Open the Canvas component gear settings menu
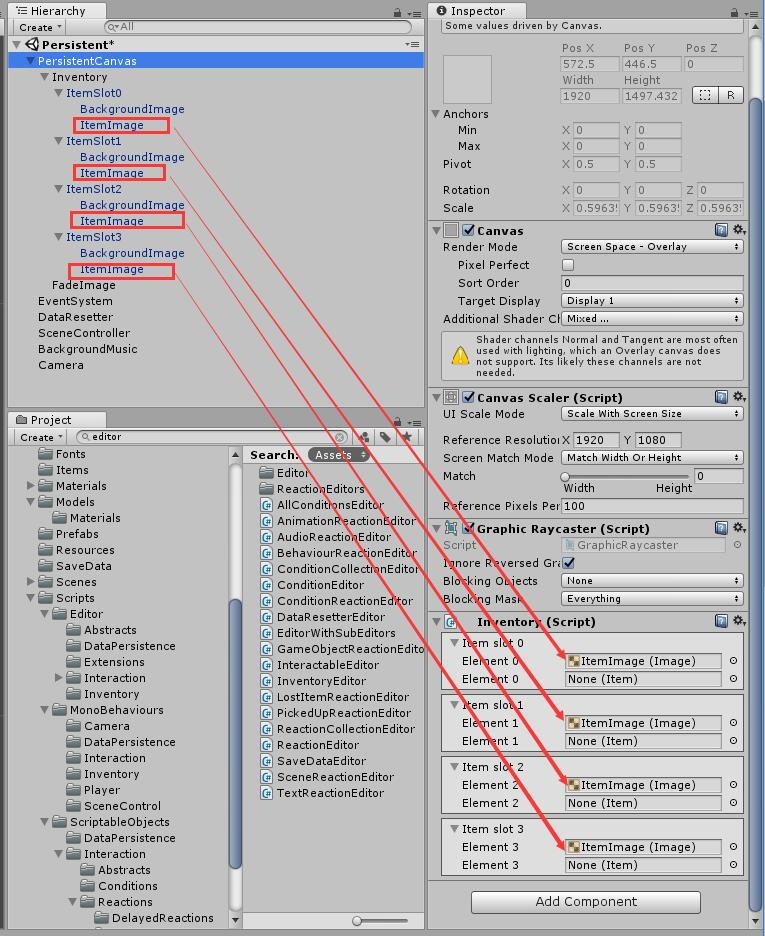Screen dimensions: 765x936 click(x=739, y=230)
